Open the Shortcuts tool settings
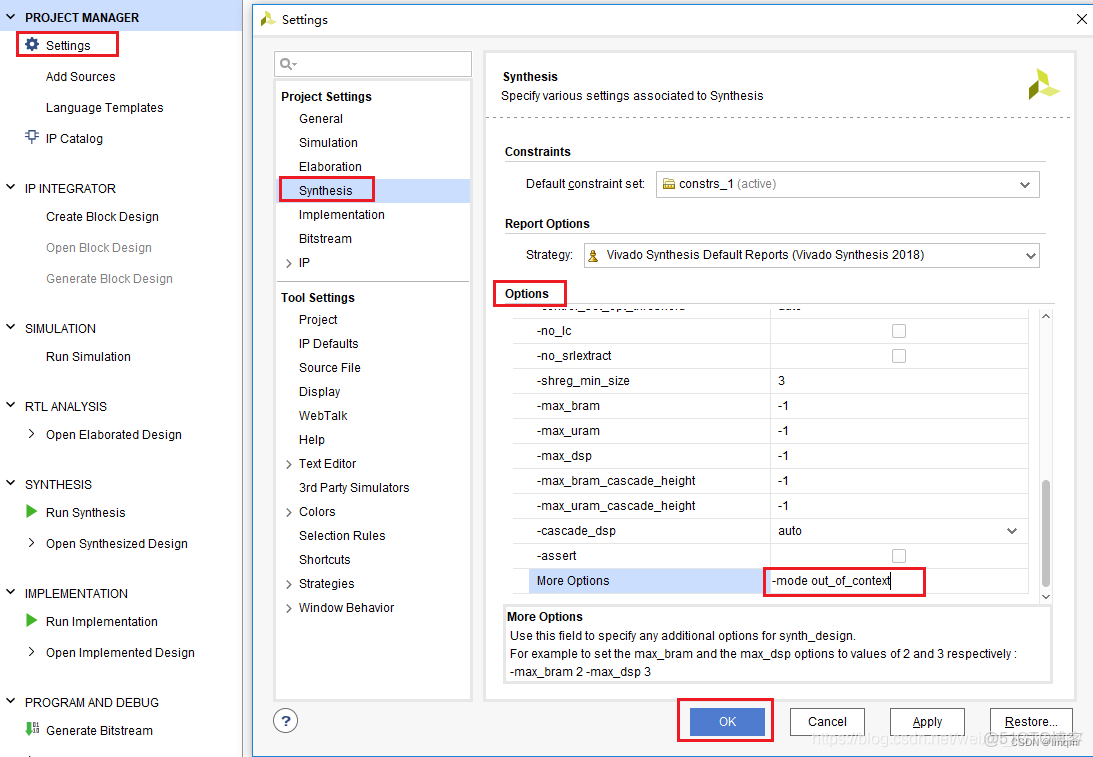 tap(325, 560)
